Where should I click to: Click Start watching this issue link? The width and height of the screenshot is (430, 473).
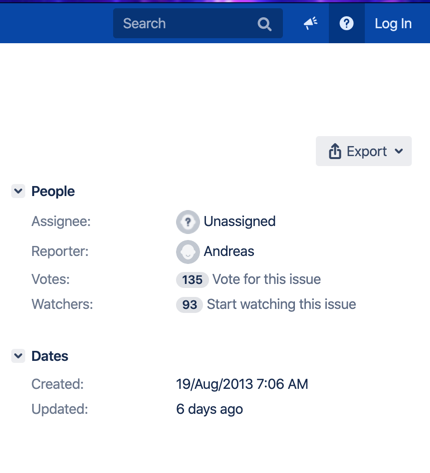(x=281, y=304)
